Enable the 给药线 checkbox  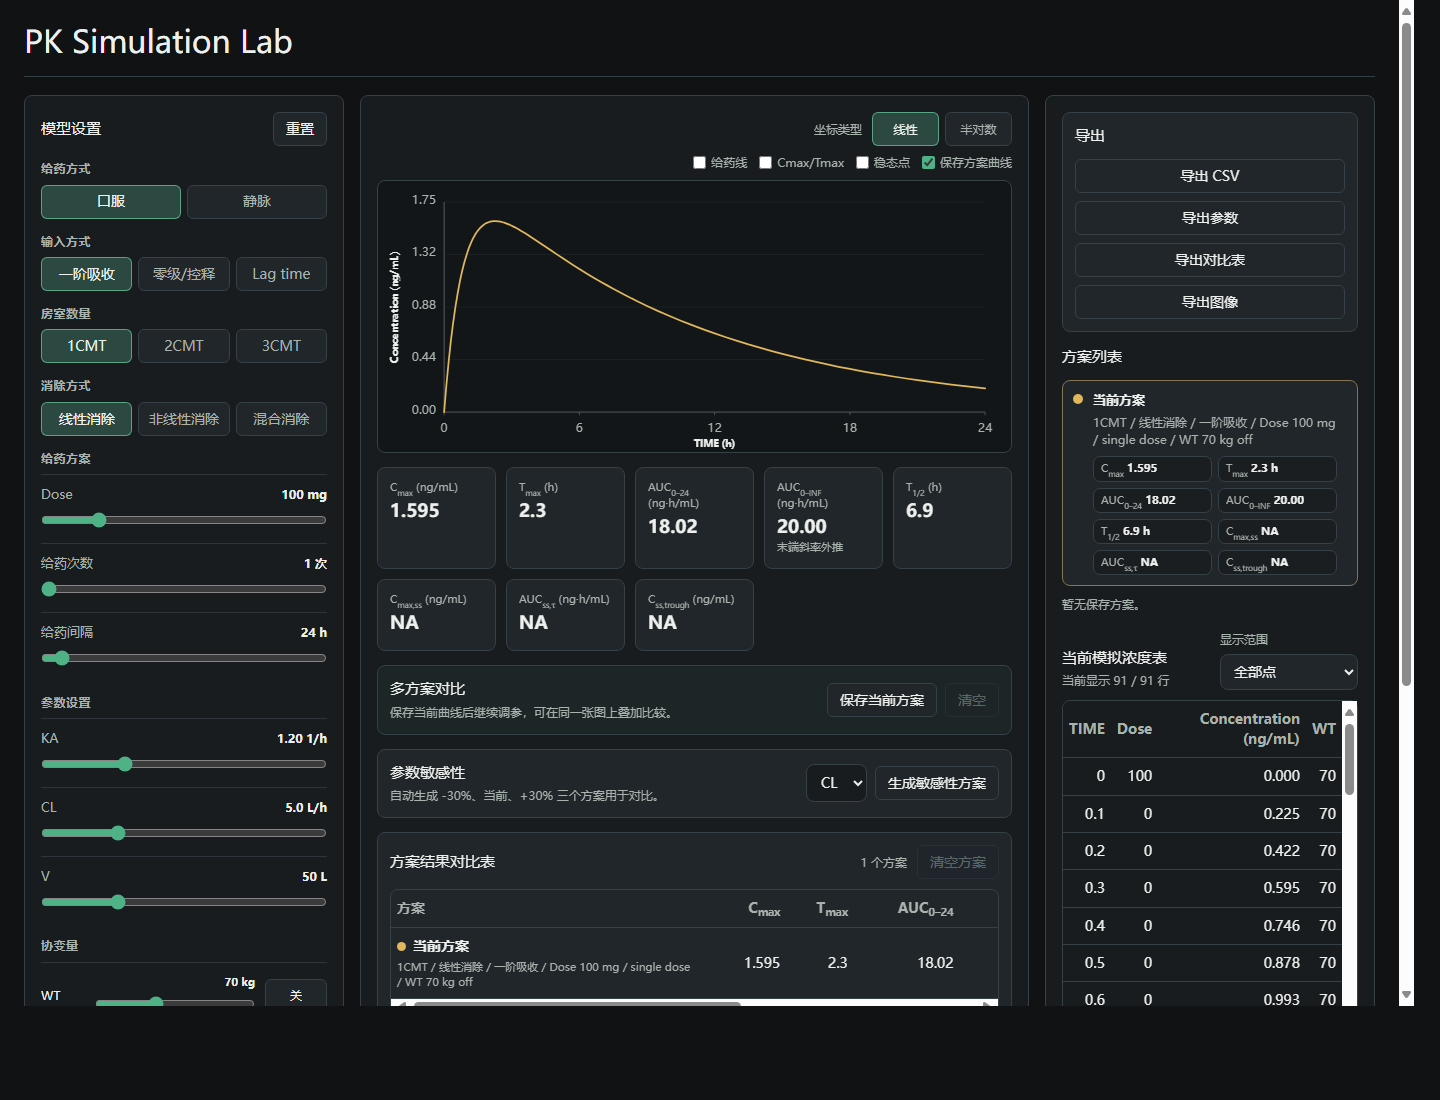coord(700,163)
